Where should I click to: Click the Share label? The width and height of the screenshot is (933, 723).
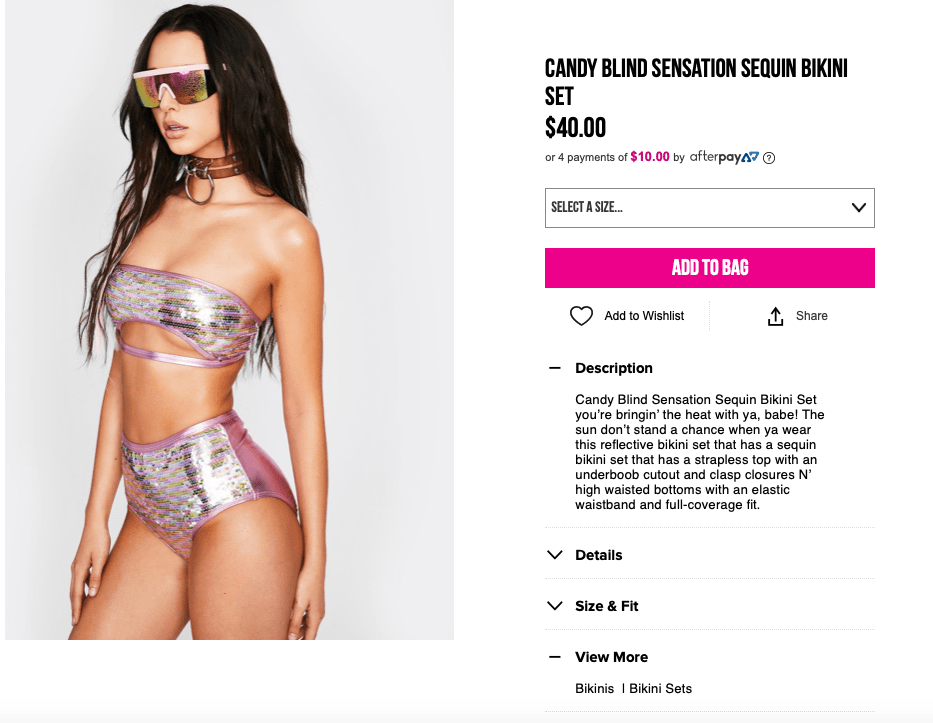coord(812,316)
